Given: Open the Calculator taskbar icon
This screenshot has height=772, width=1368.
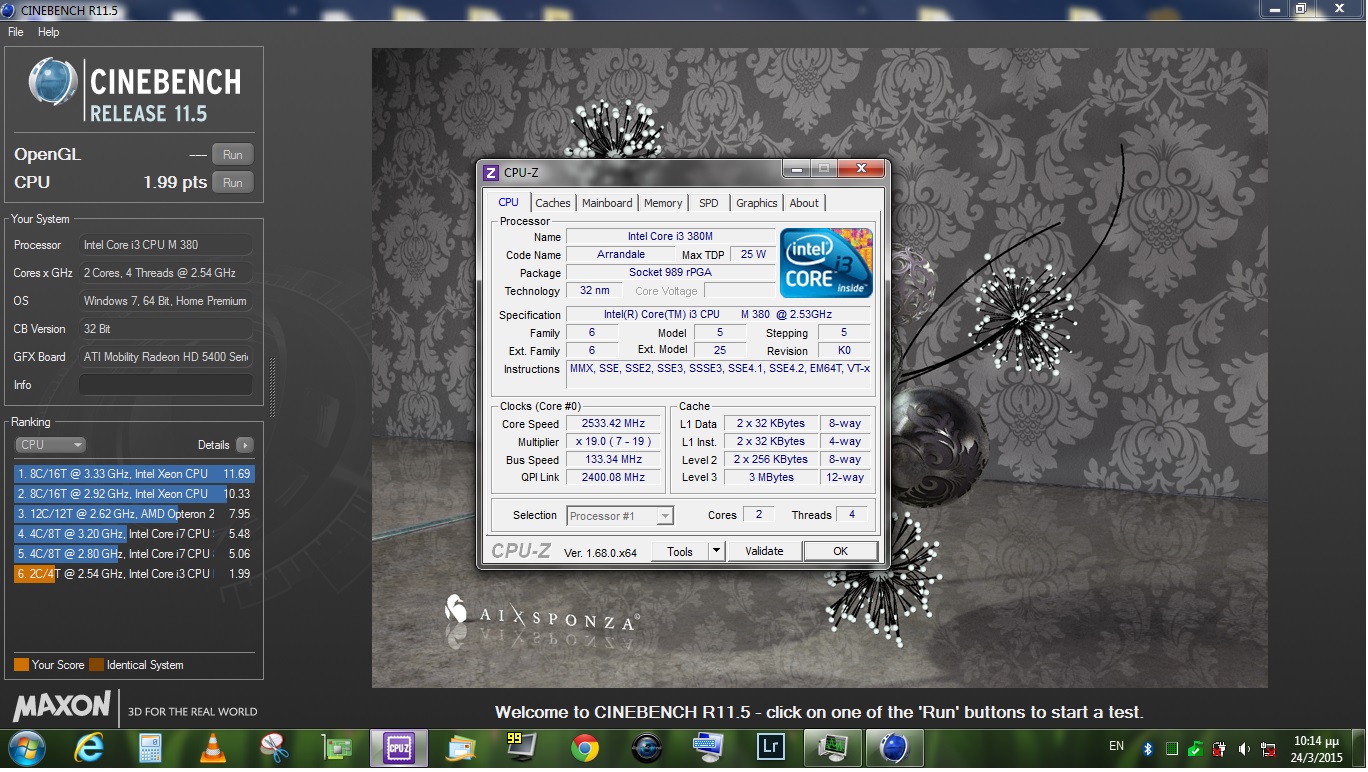Looking at the screenshot, I should pyautogui.click(x=150, y=748).
